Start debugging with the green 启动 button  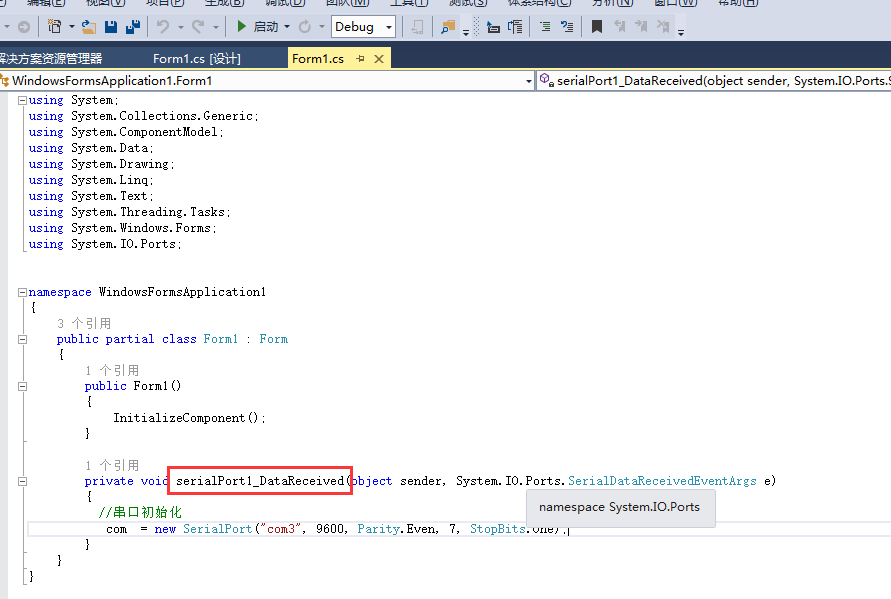[x=257, y=26]
